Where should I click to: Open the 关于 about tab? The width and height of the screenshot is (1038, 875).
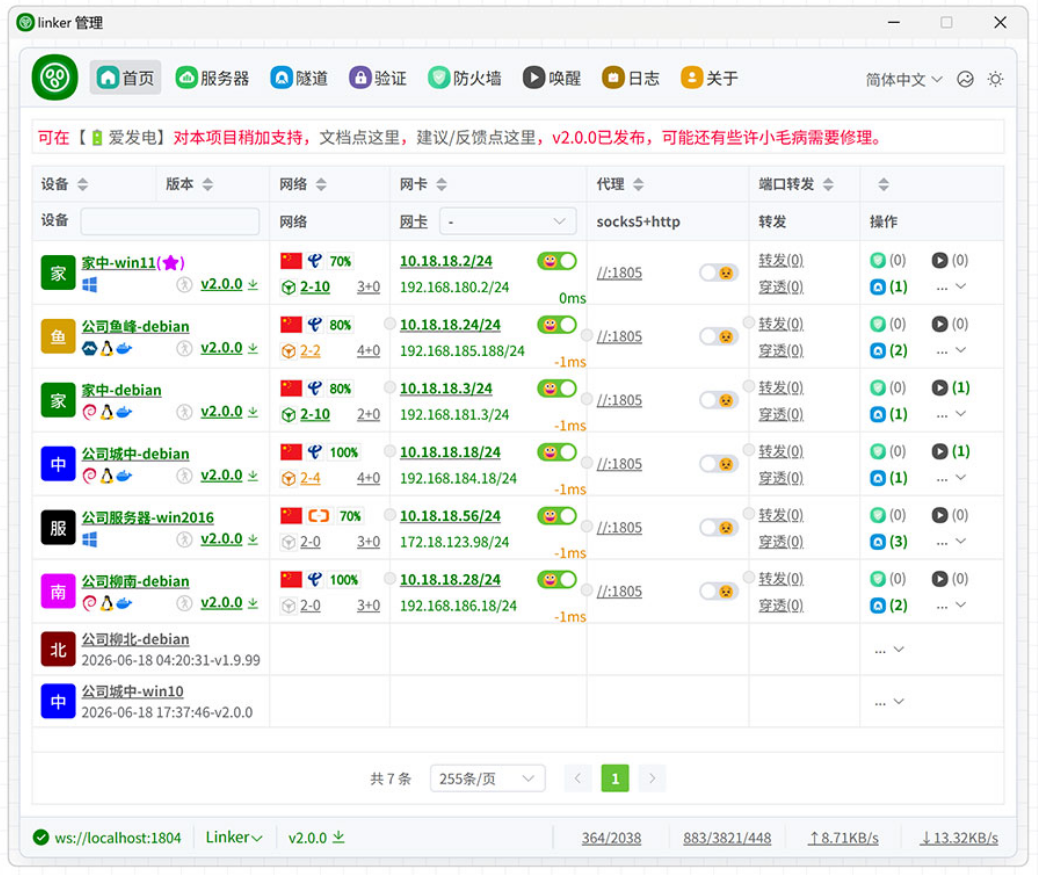(x=709, y=78)
